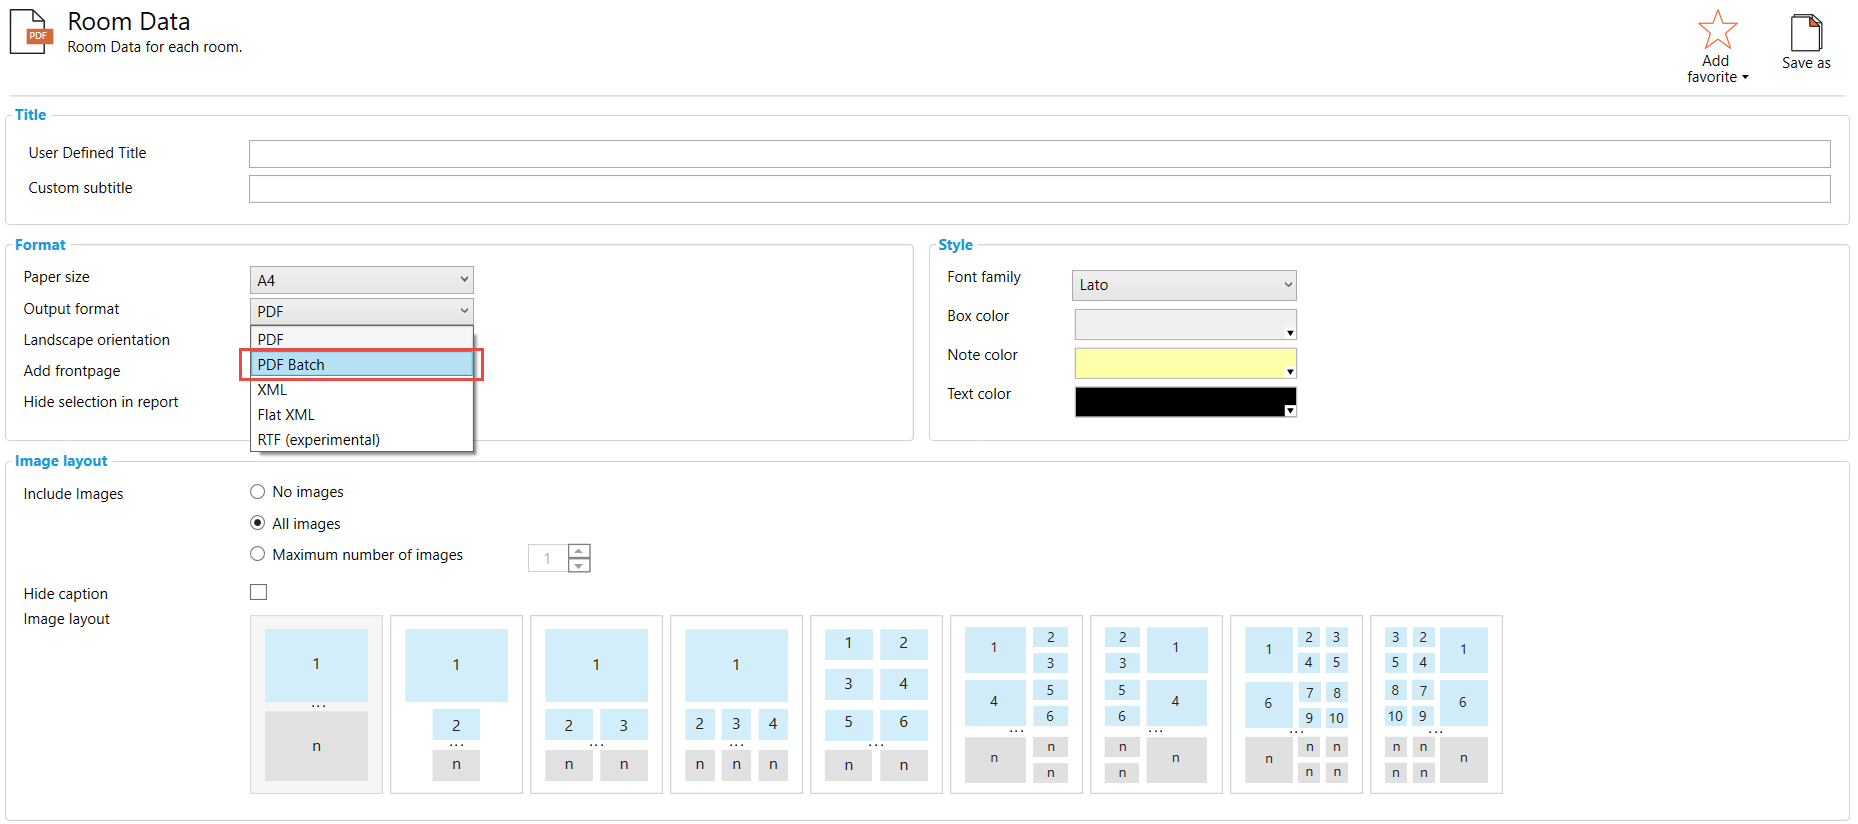Choose PDF Batch from the output list
The height and width of the screenshot is (824, 1858).
pyautogui.click(x=361, y=365)
